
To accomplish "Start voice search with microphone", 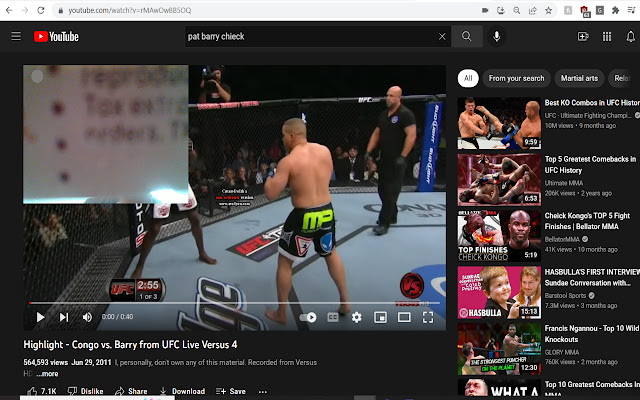I will tap(497, 36).
